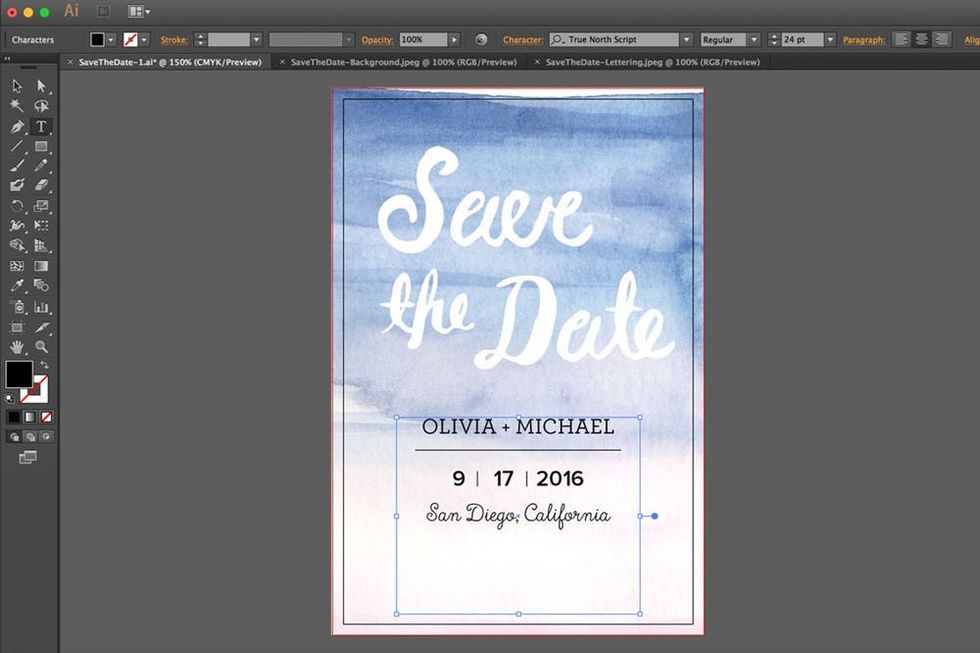Enable left text alignment
This screenshot has height=653, width=980.
pyautogui.click(x=902, y=39)
